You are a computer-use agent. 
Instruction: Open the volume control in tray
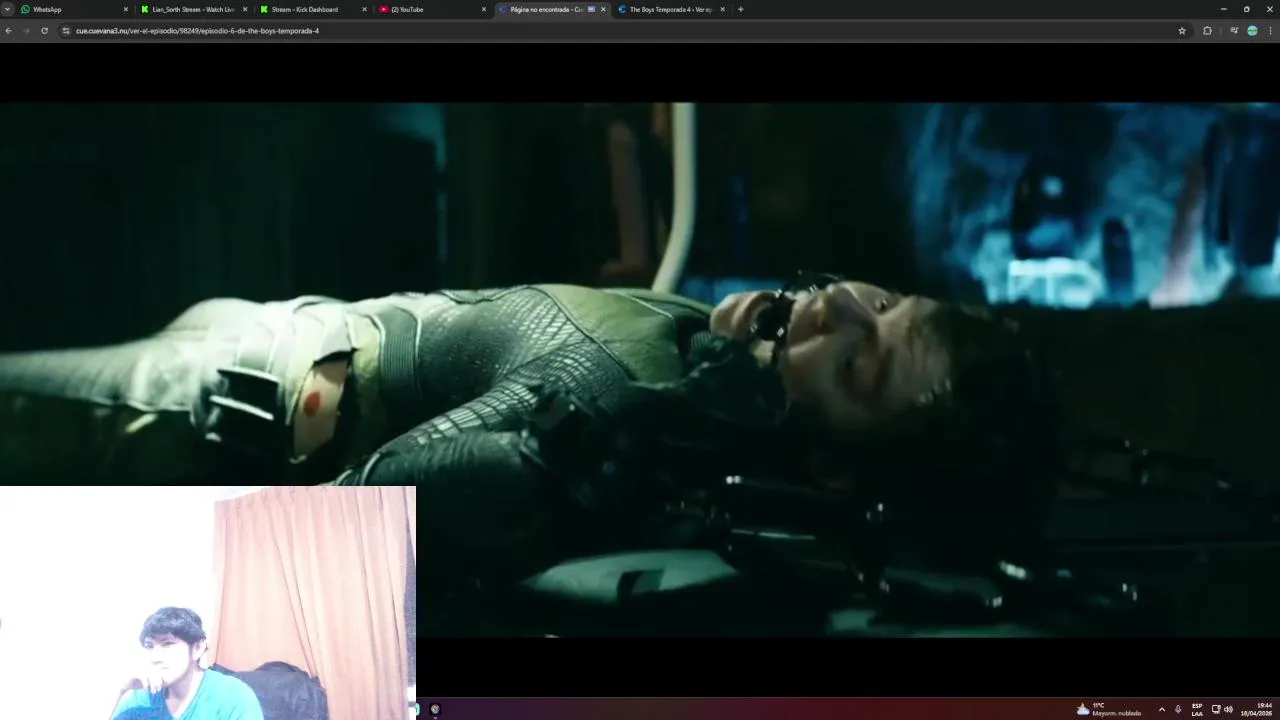(1228, 709)
